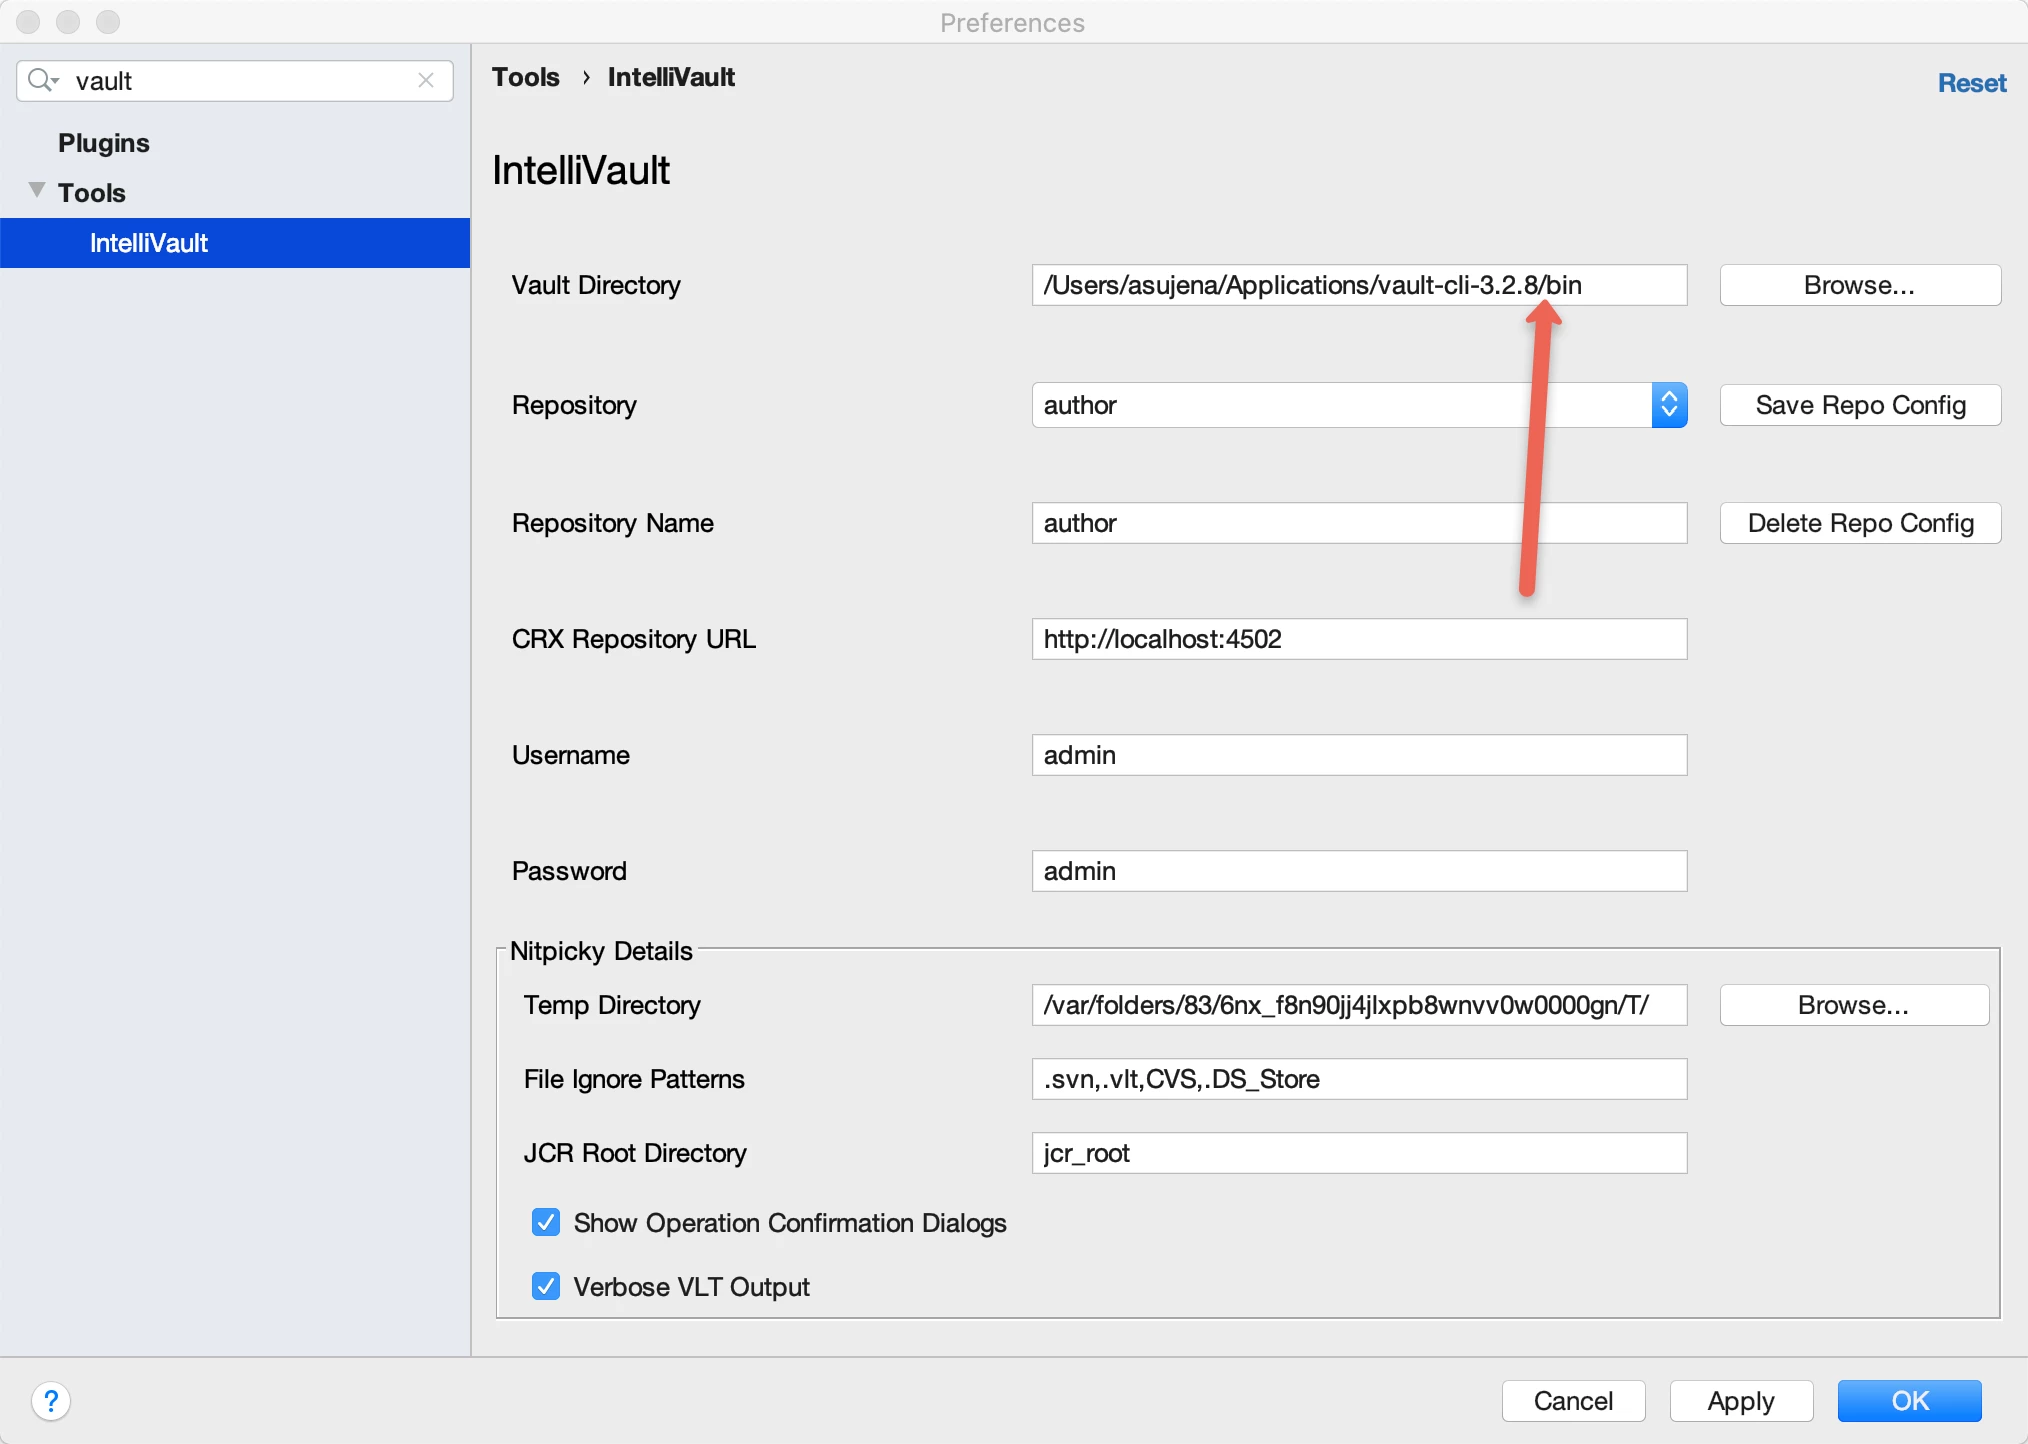Click the CRX Repository URL field
The width and height of the screenshot is (2028, 1444).
pyautogui.click(x=1358, y=639)
